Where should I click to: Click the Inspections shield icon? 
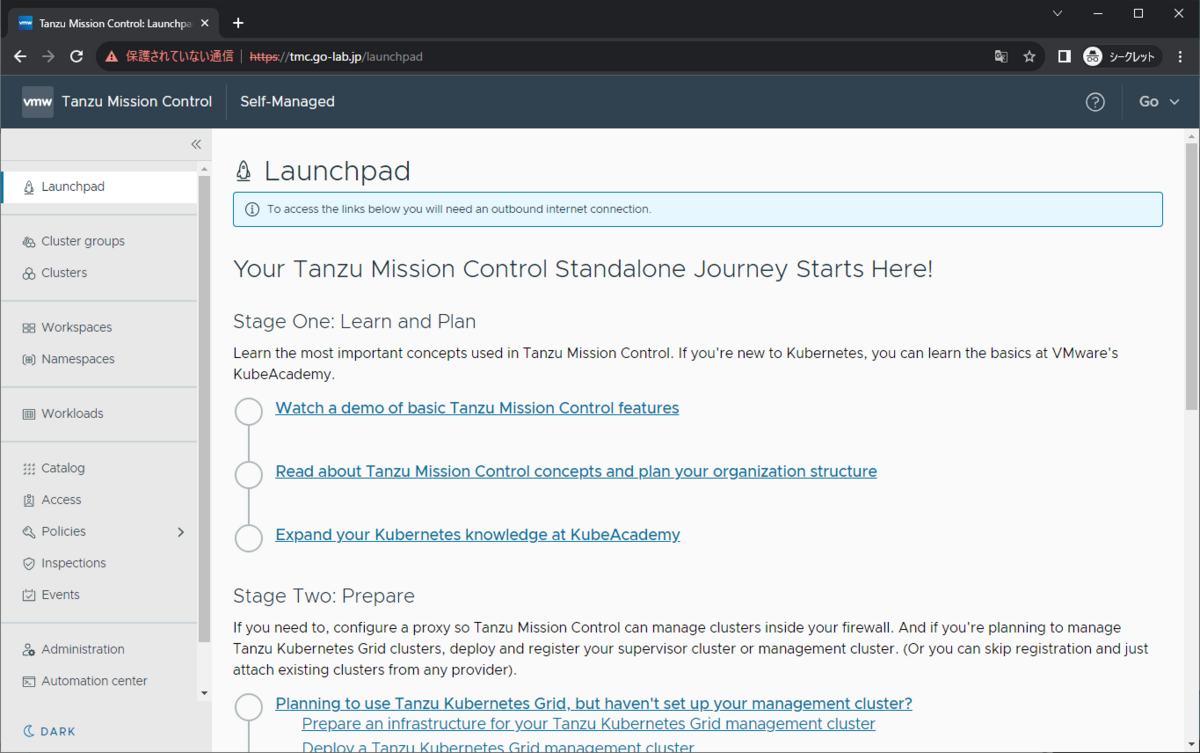29,563
